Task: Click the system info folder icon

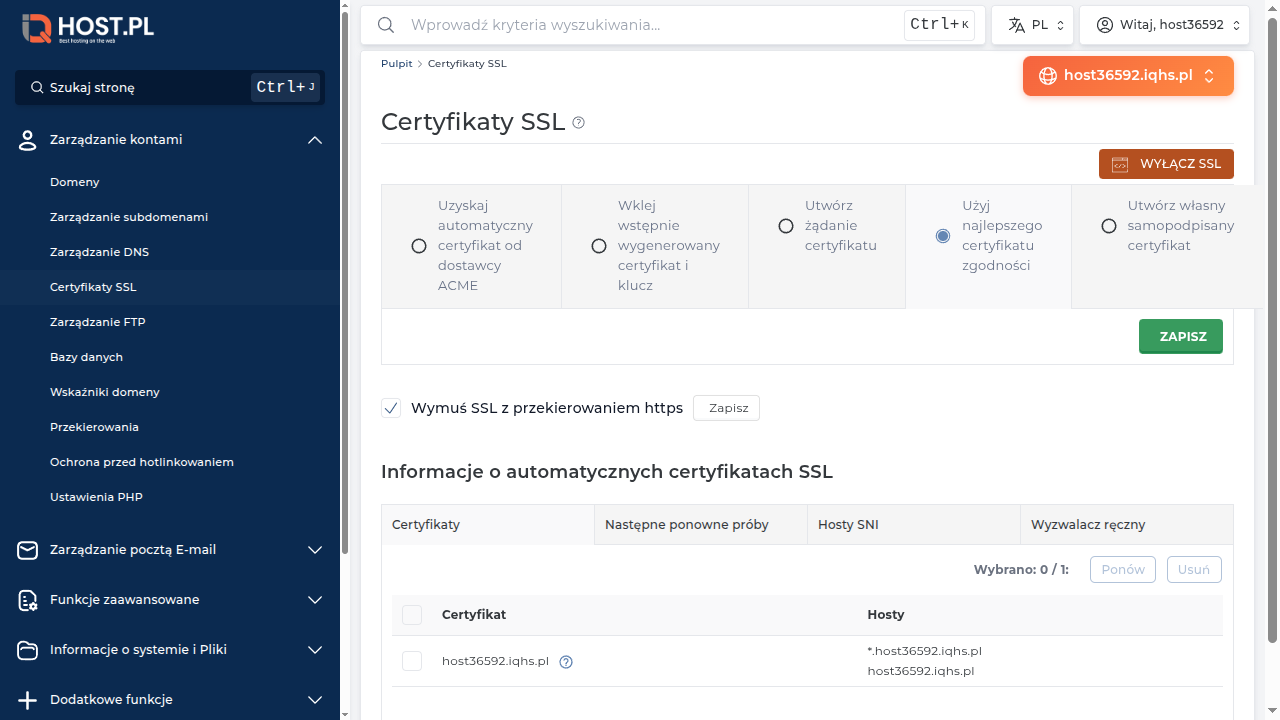Action: (28, 650)
